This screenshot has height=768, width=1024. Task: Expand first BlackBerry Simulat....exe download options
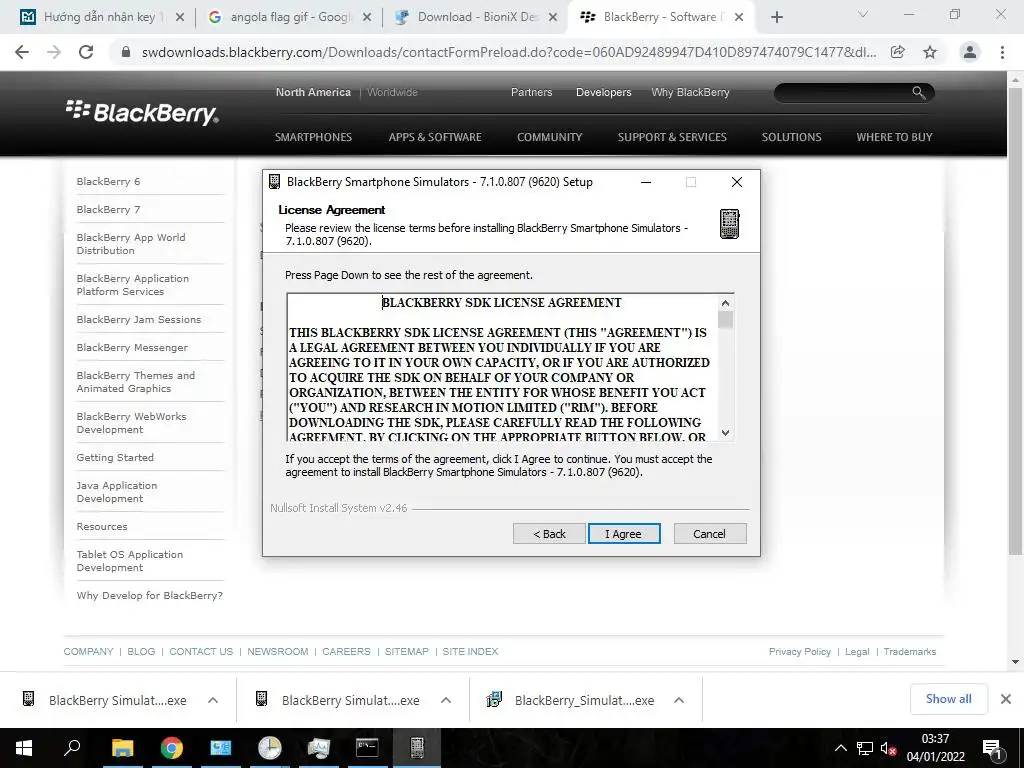pyautogui.click(x=213, y=700)
